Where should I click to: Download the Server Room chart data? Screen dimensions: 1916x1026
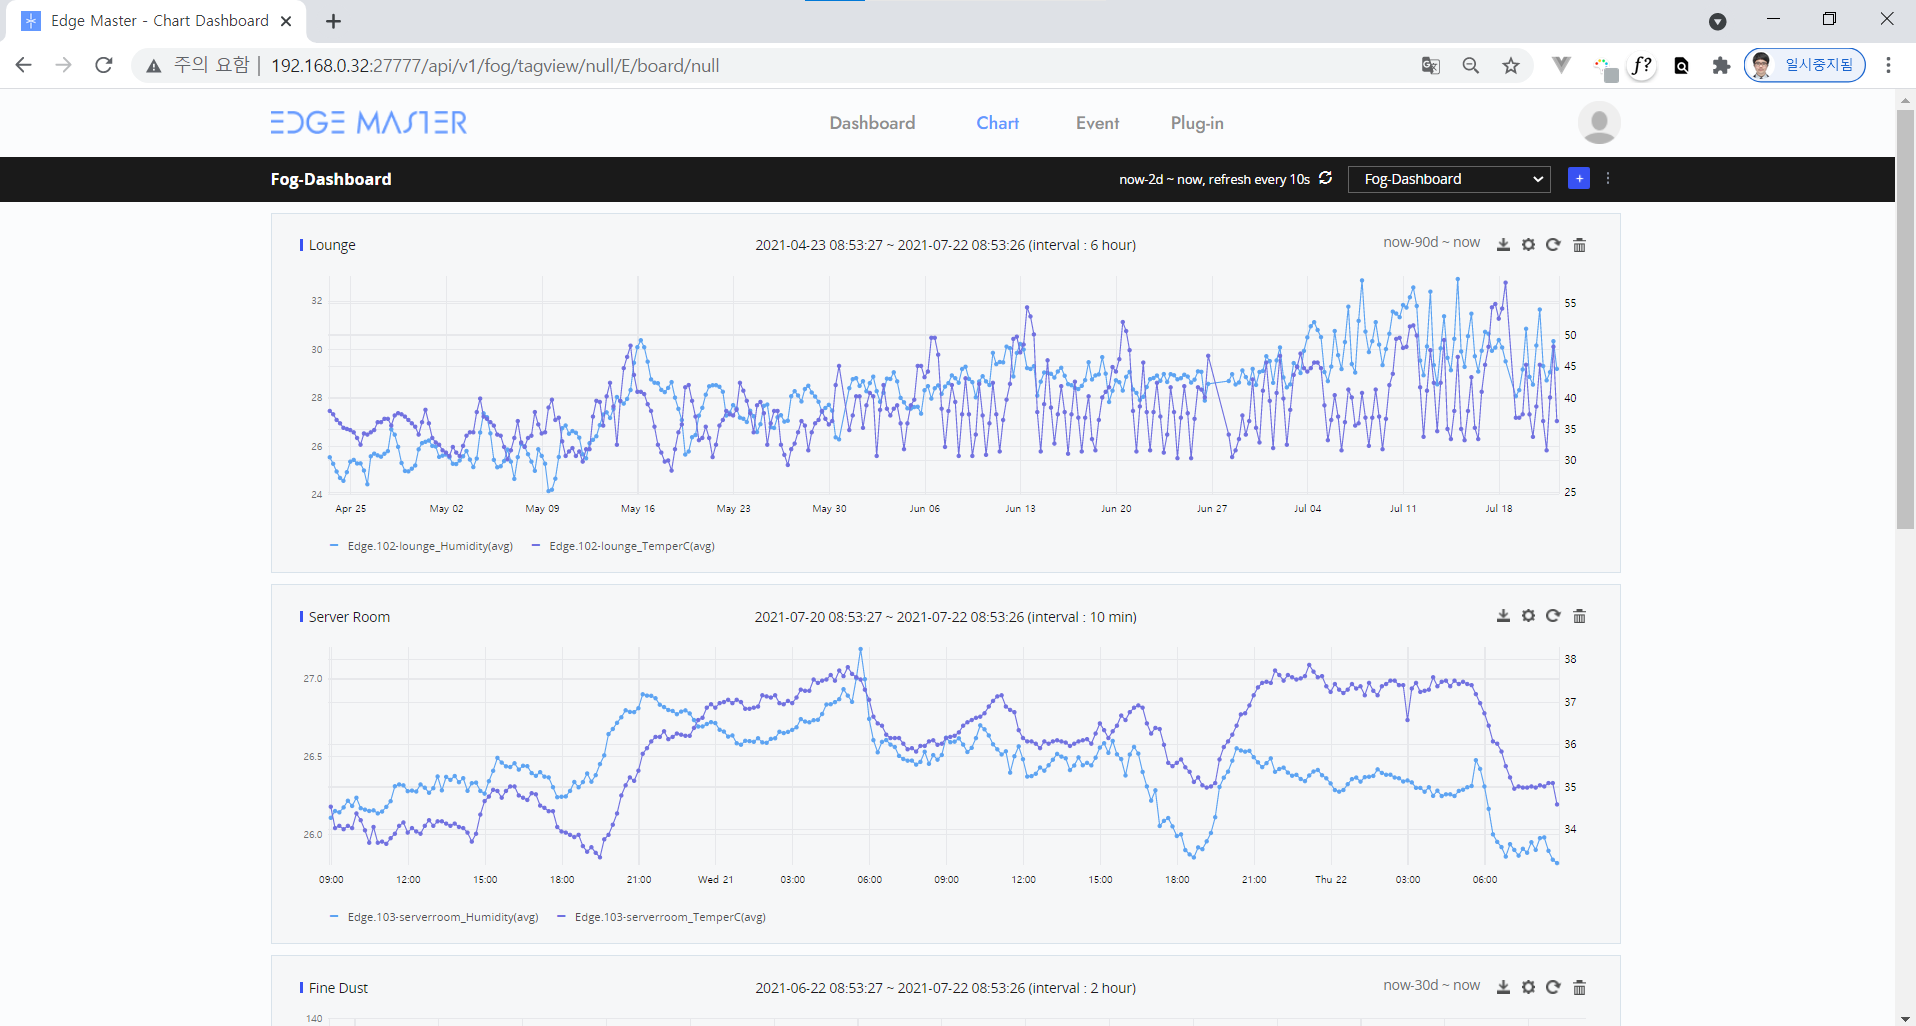(x=1502, y=616)
